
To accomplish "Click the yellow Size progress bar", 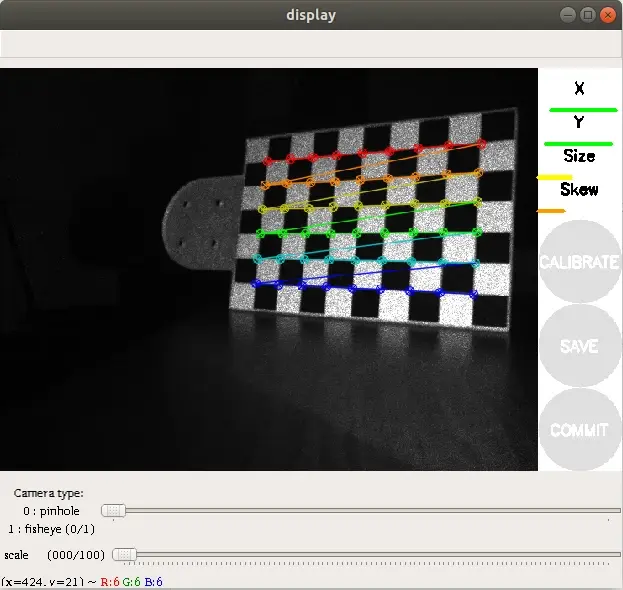I will tap(555, 177).
